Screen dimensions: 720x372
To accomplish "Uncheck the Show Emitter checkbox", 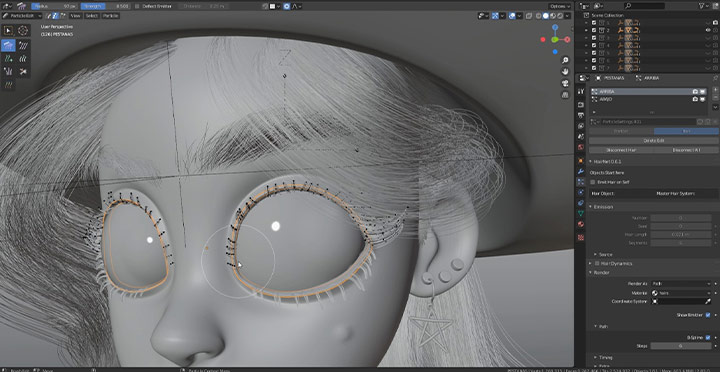I will coord(708,315).
